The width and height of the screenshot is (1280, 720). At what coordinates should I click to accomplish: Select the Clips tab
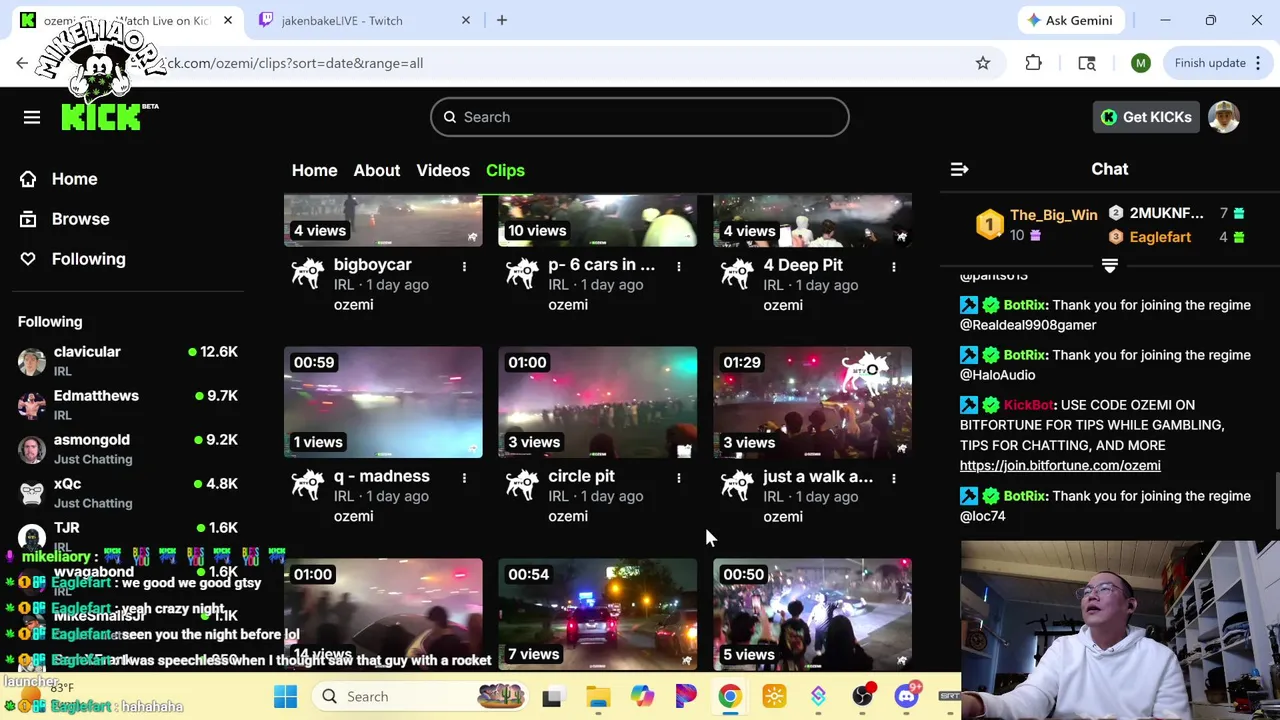pyautogui.click(x=505, y=170)
